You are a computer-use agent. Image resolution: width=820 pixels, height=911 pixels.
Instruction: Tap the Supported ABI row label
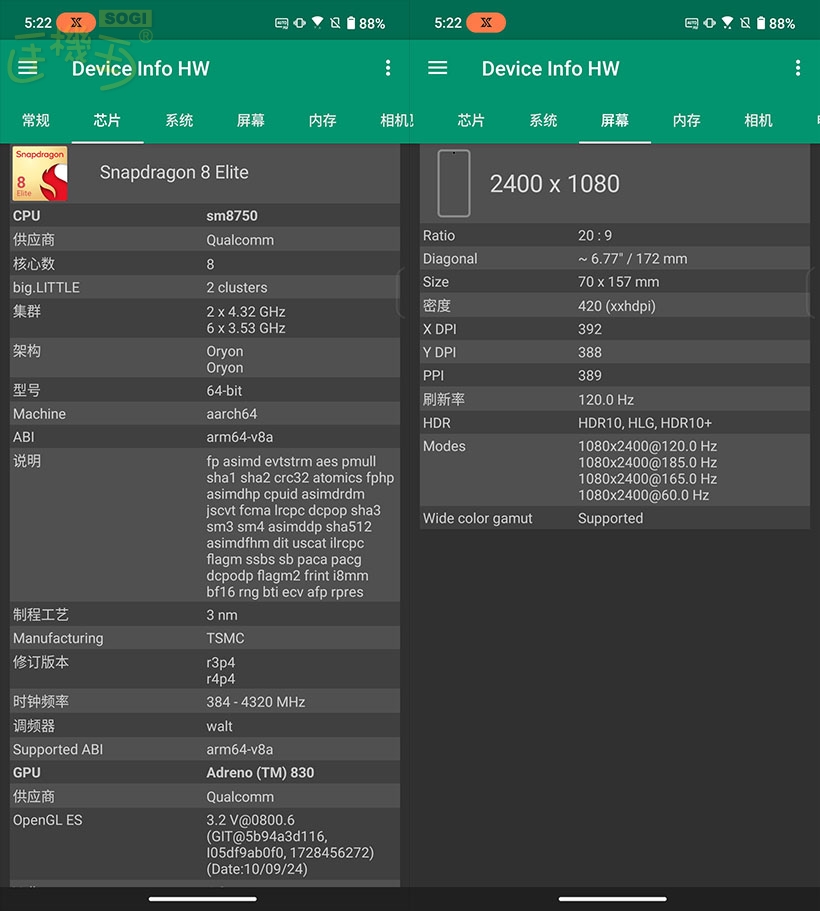coord(58,749)
